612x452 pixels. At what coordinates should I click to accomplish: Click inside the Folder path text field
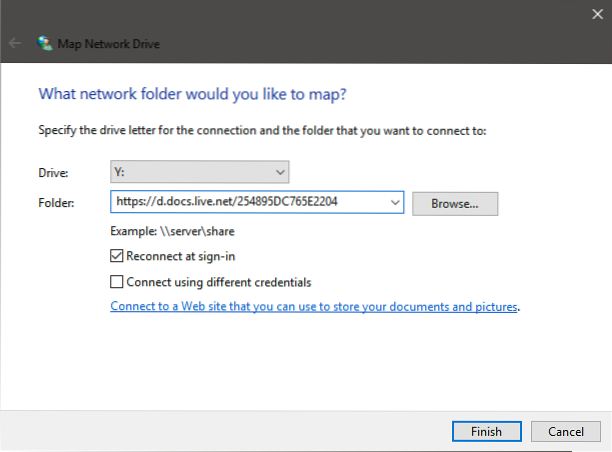click(248, 203)
